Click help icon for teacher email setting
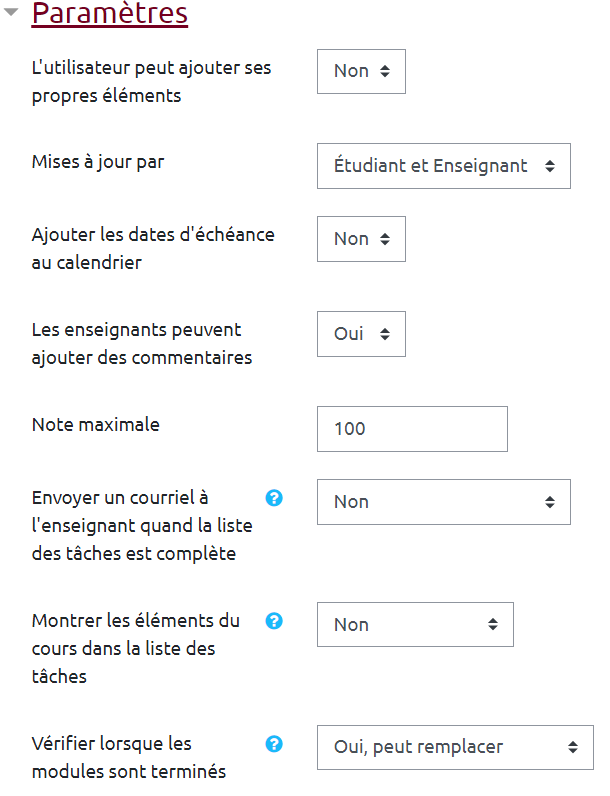Image resolution: width=610 pixels, height=796 pixels. (274, 497)
